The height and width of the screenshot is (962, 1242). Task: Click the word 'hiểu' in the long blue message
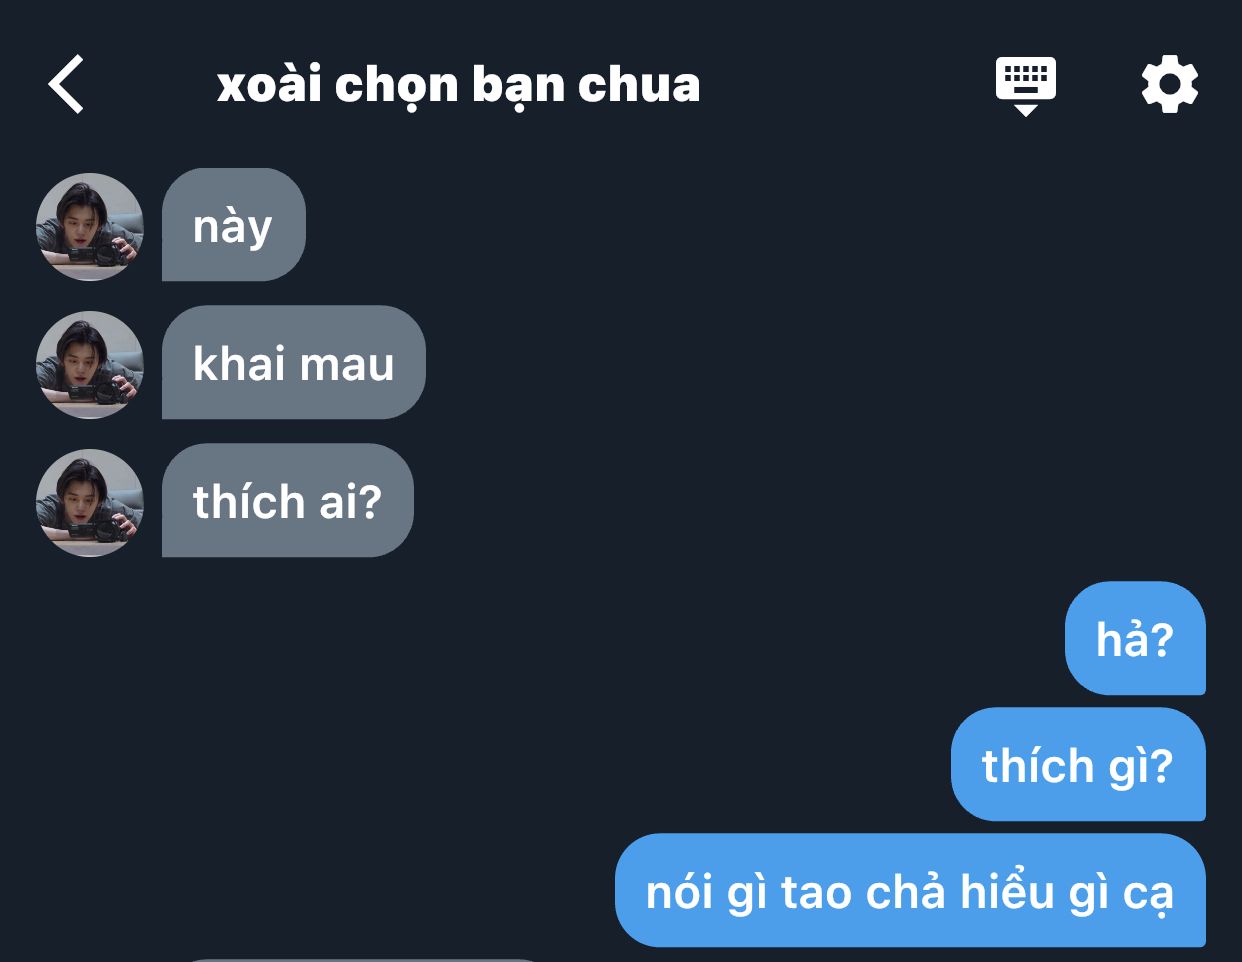(1008, 891)
